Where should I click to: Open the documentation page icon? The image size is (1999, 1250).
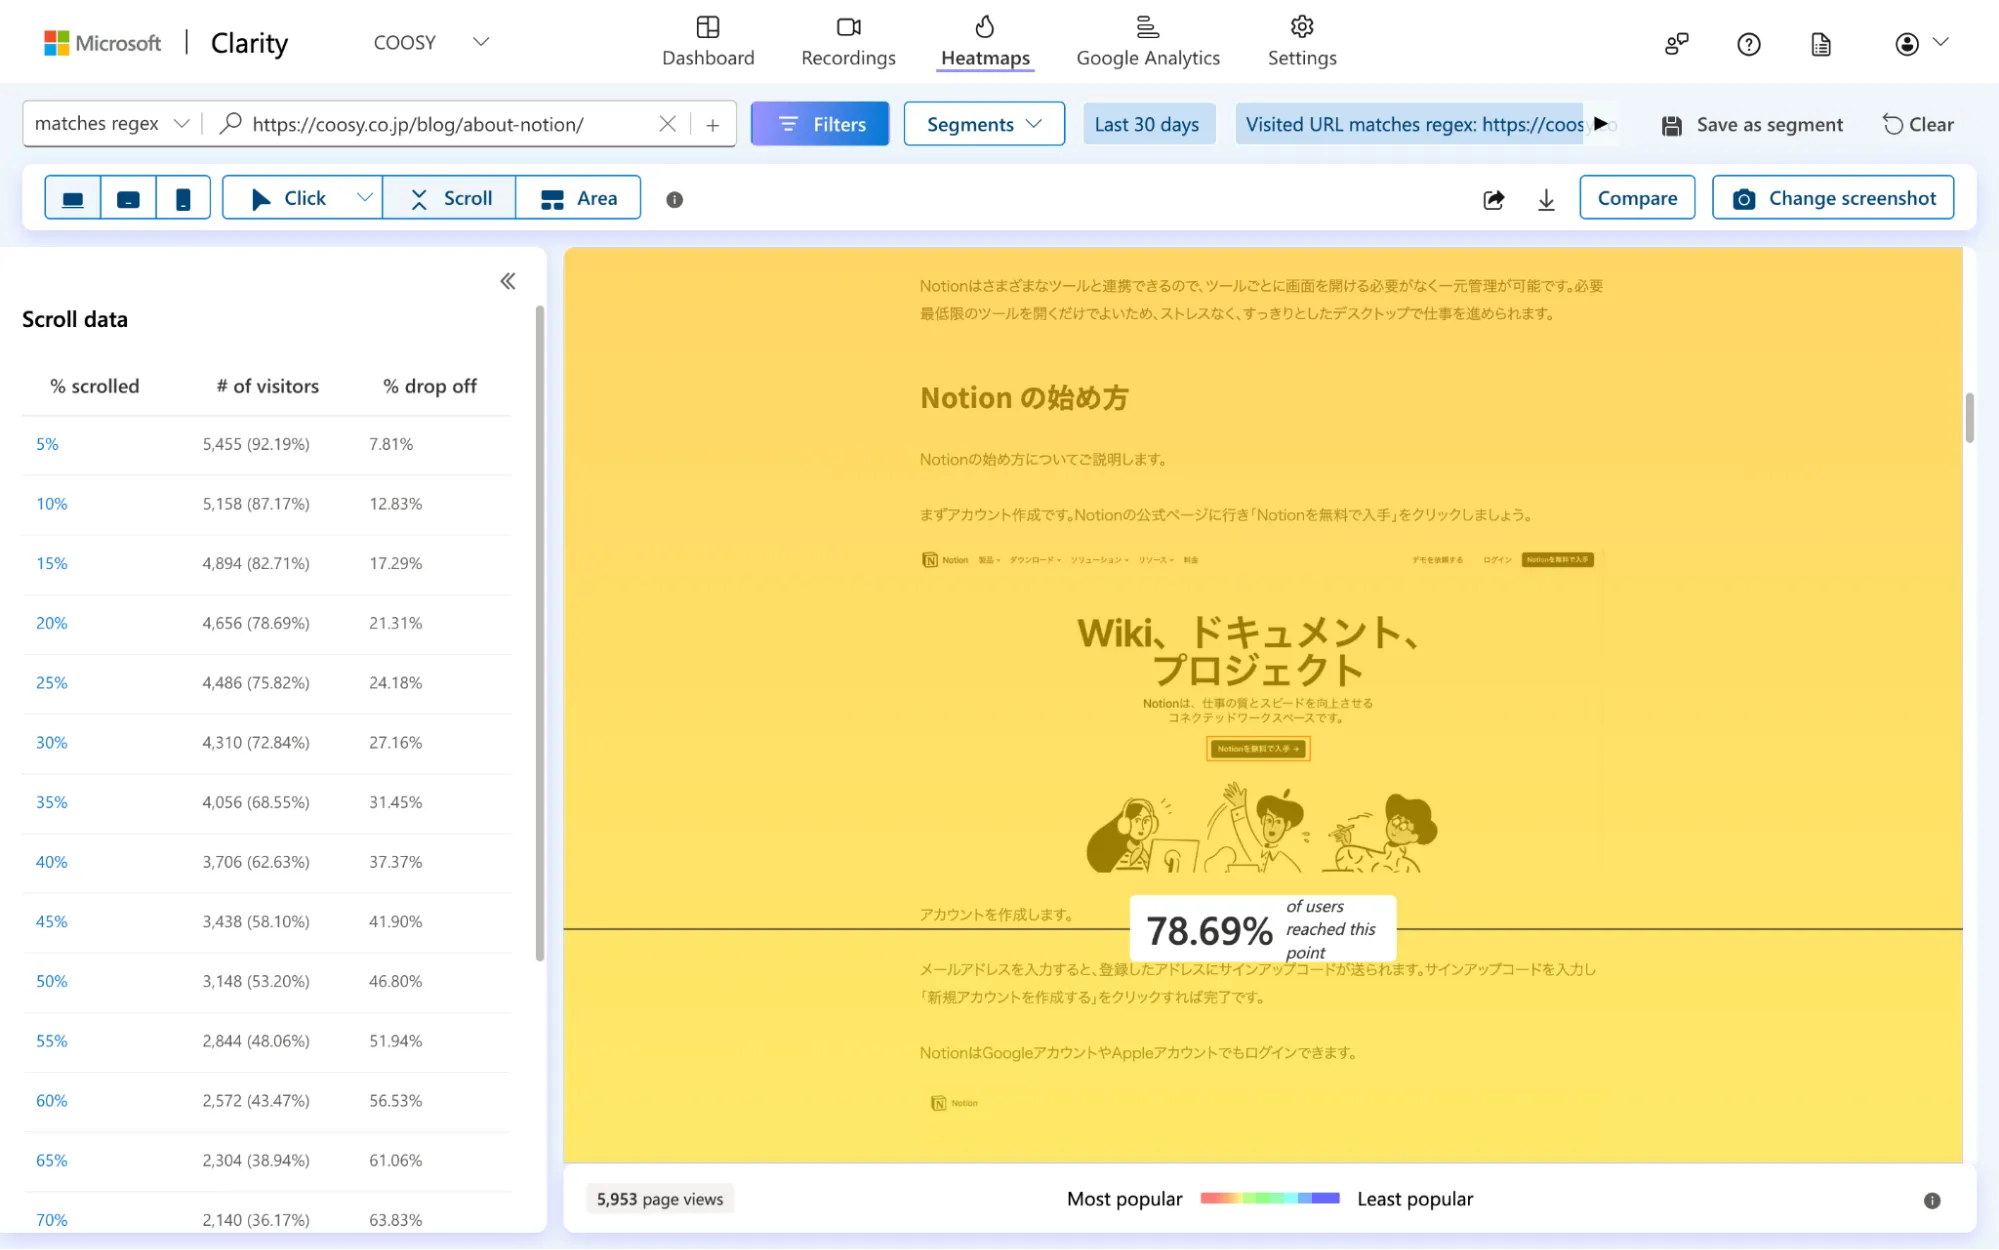pos(1821,44)
